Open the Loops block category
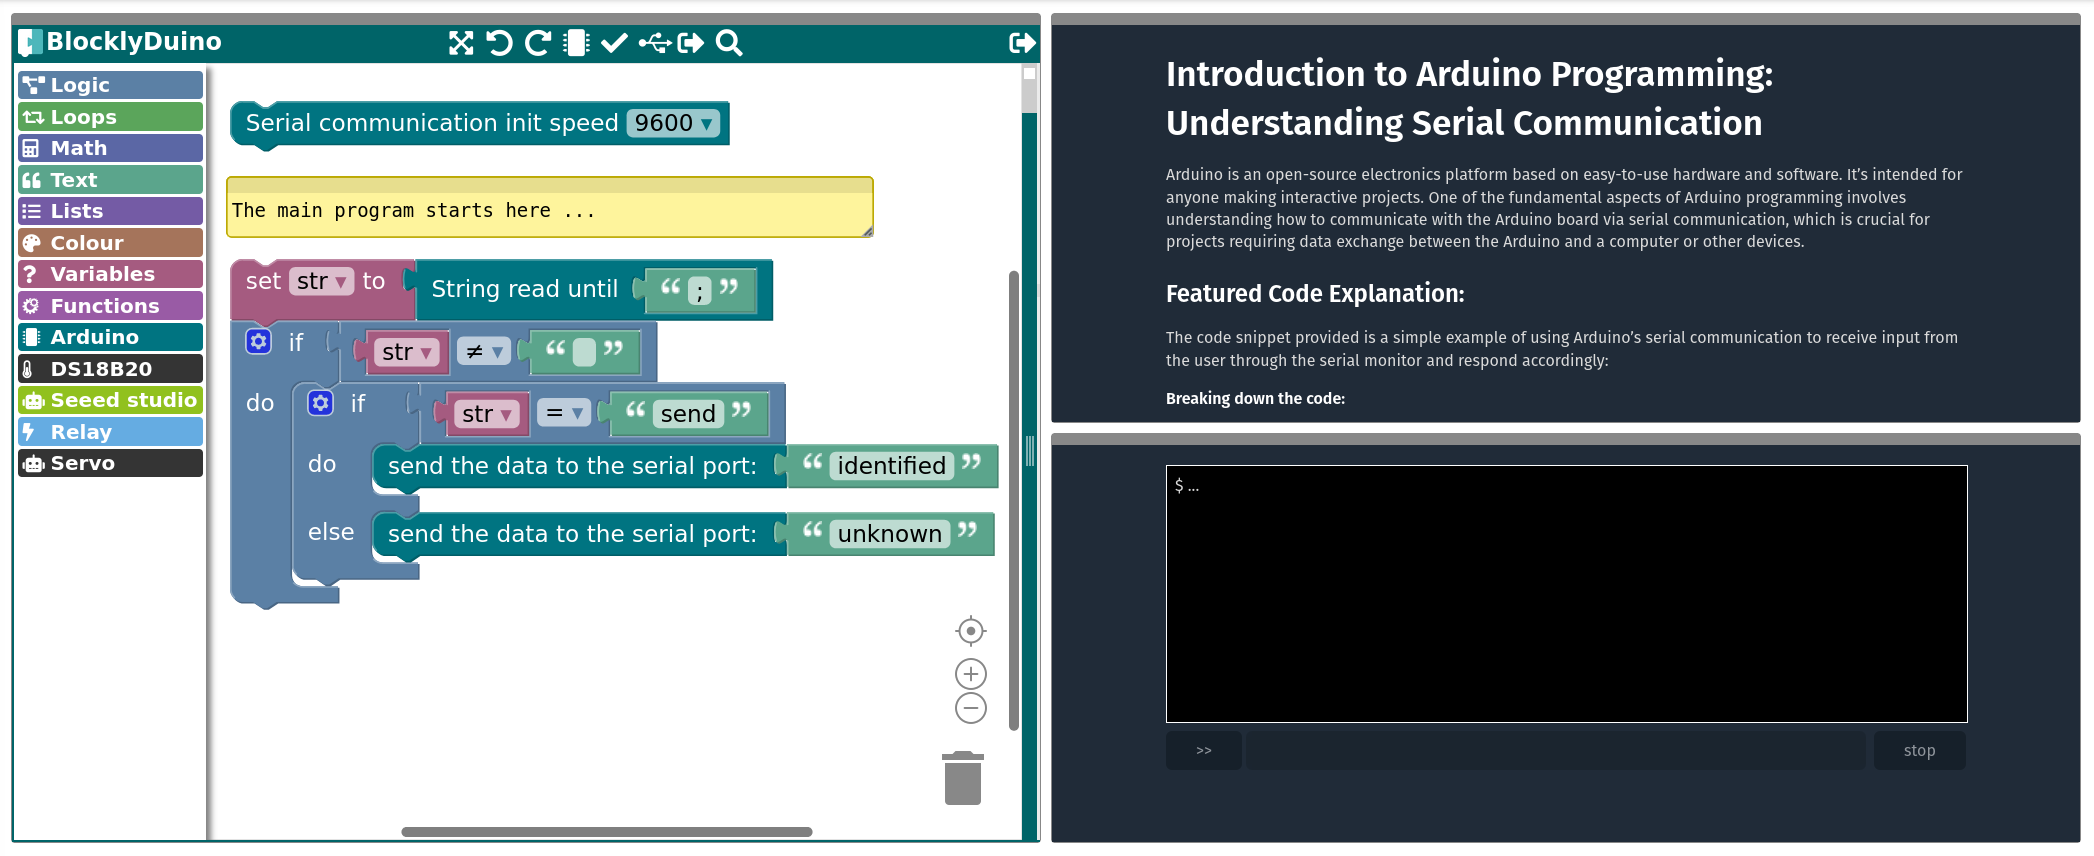 tap(110, 117)
